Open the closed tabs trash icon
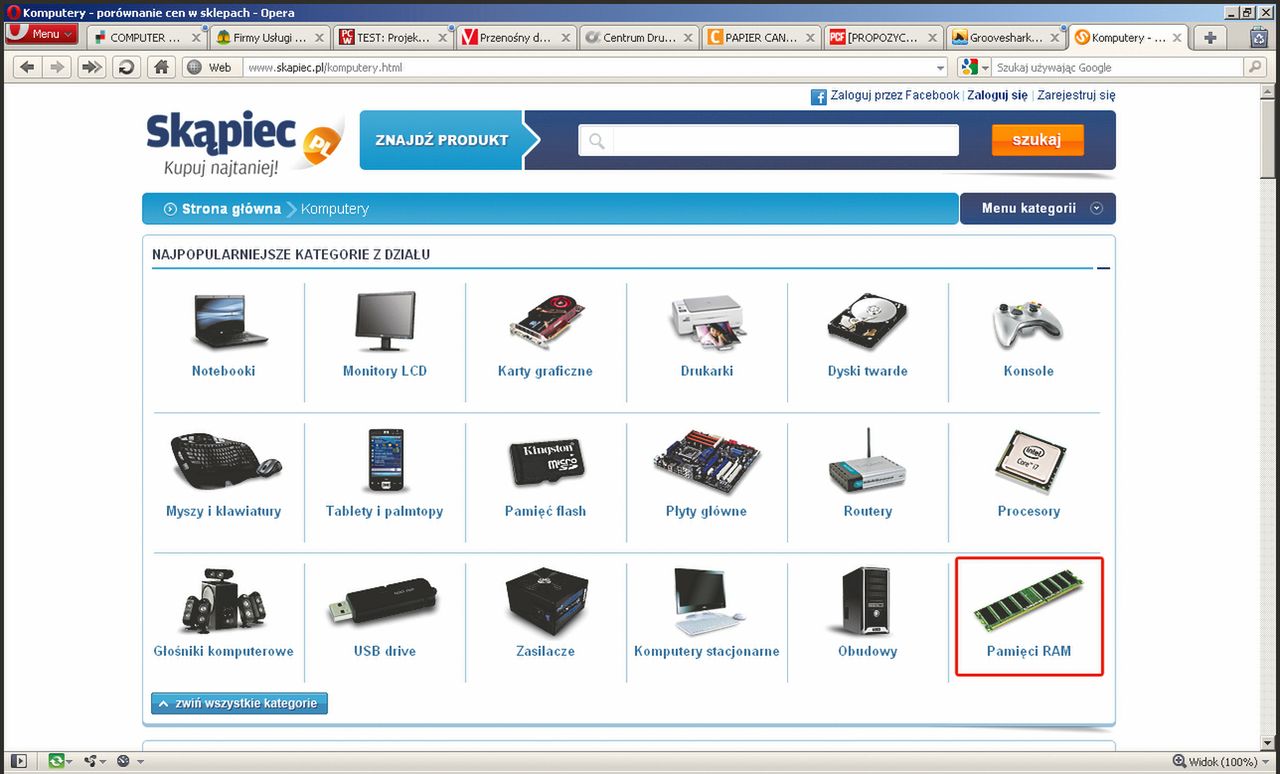Viewport: 1280px width, 774px height. point(1260,37)
